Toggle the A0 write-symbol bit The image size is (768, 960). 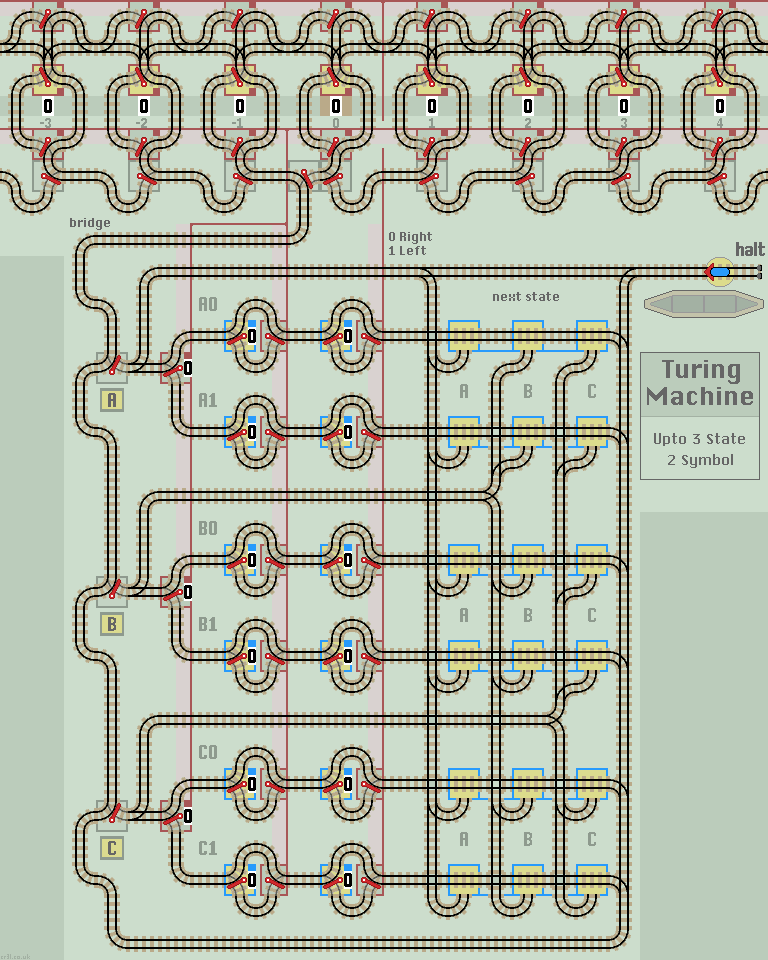252,336
